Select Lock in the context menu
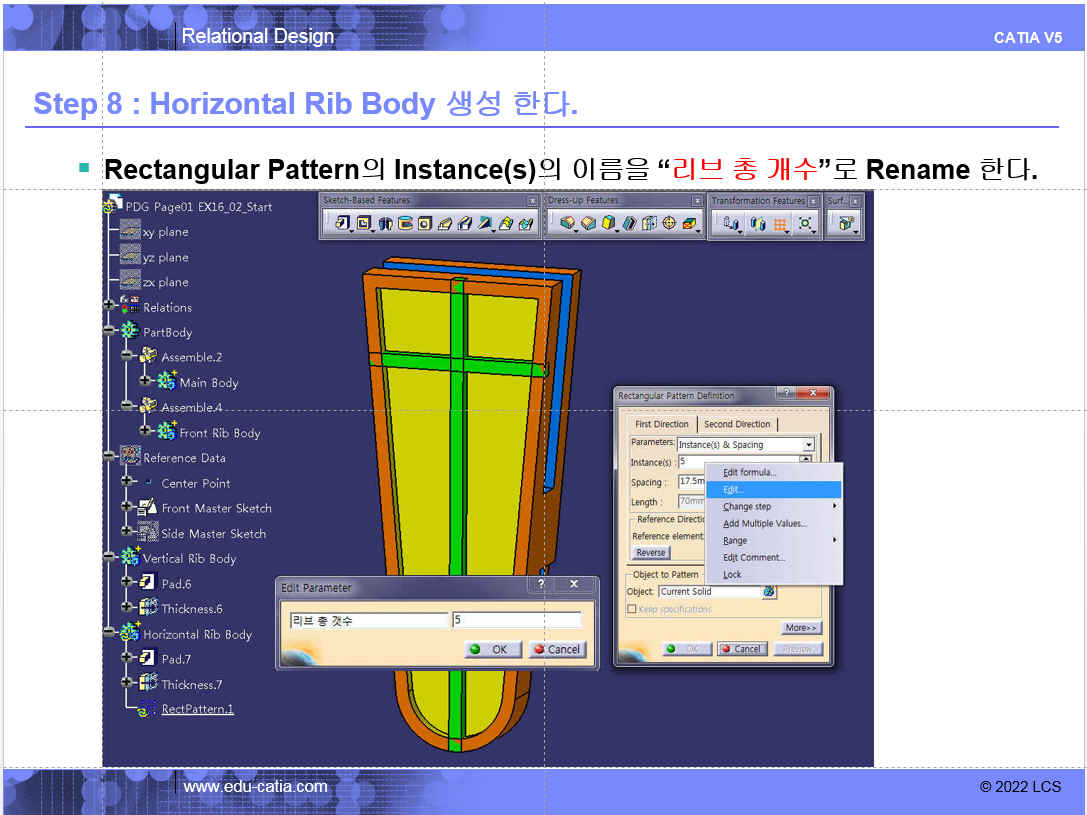Screen dimensions: 1087x815 coord(733,575)
